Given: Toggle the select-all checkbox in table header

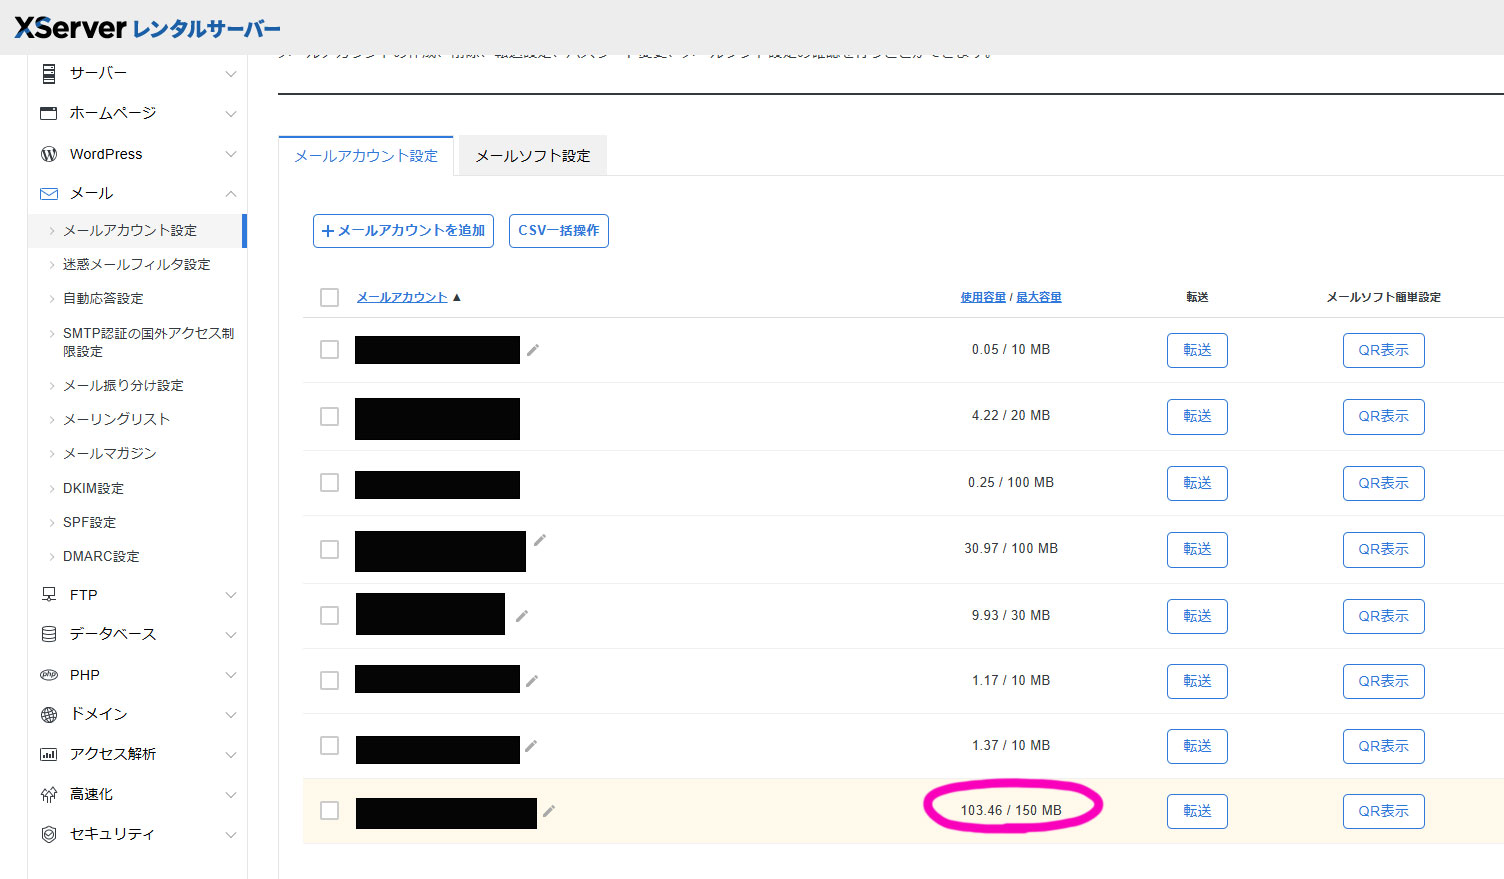Looking at the screenshot, I should tap(329, 297).
